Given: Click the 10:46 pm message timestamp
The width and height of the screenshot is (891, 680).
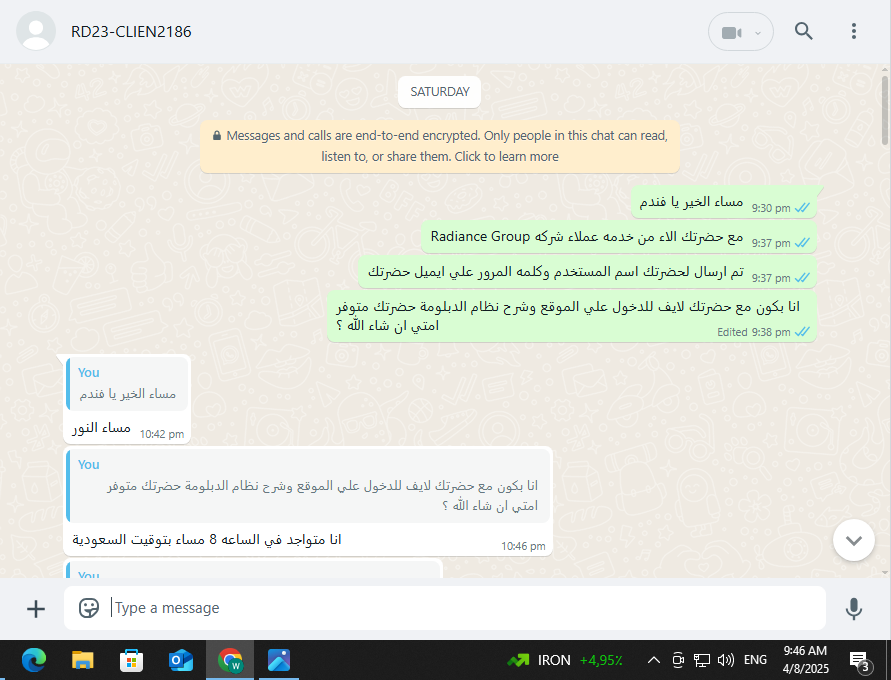Looking at the screenshot, I should [523, 546].
